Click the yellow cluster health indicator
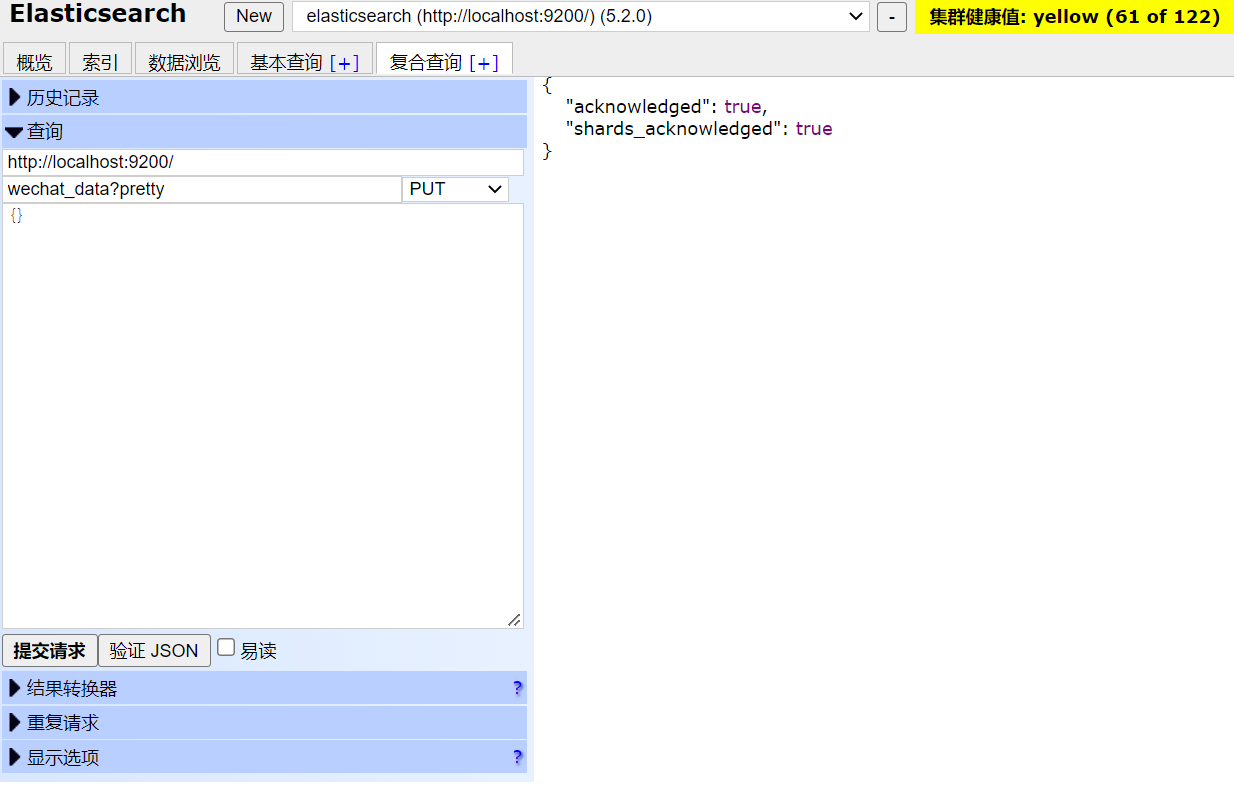The width and height of the screenshot is (1234, 786). pyautogui.click(x=1075, y=17)
